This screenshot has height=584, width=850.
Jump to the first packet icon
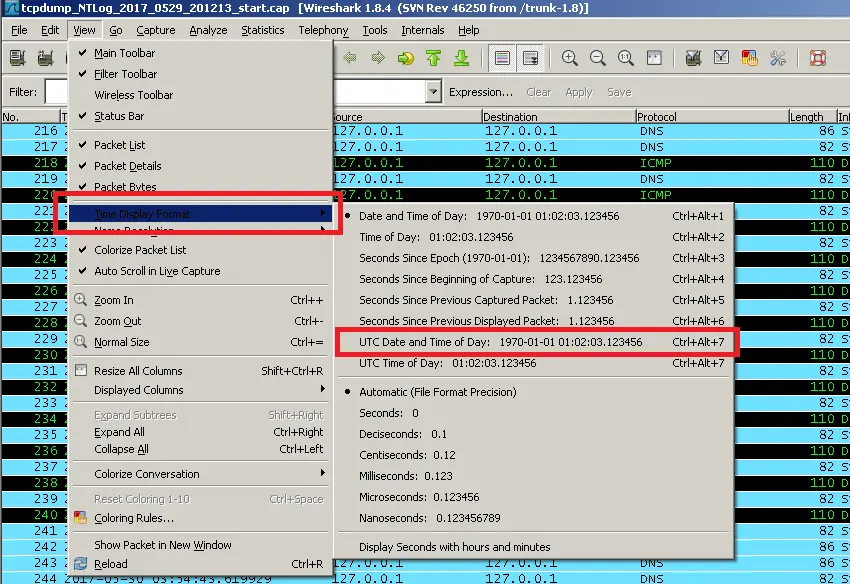click(434, 57)
